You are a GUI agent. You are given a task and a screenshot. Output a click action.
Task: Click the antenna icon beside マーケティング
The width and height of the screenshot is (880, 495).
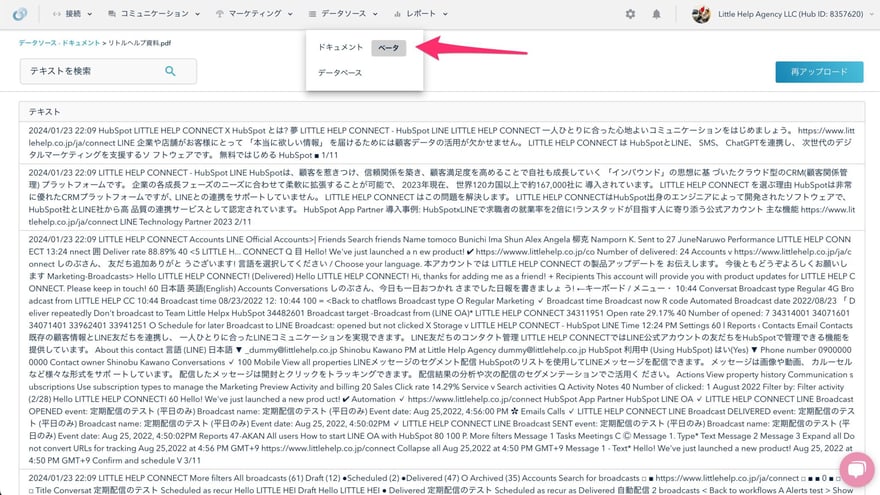219,14
